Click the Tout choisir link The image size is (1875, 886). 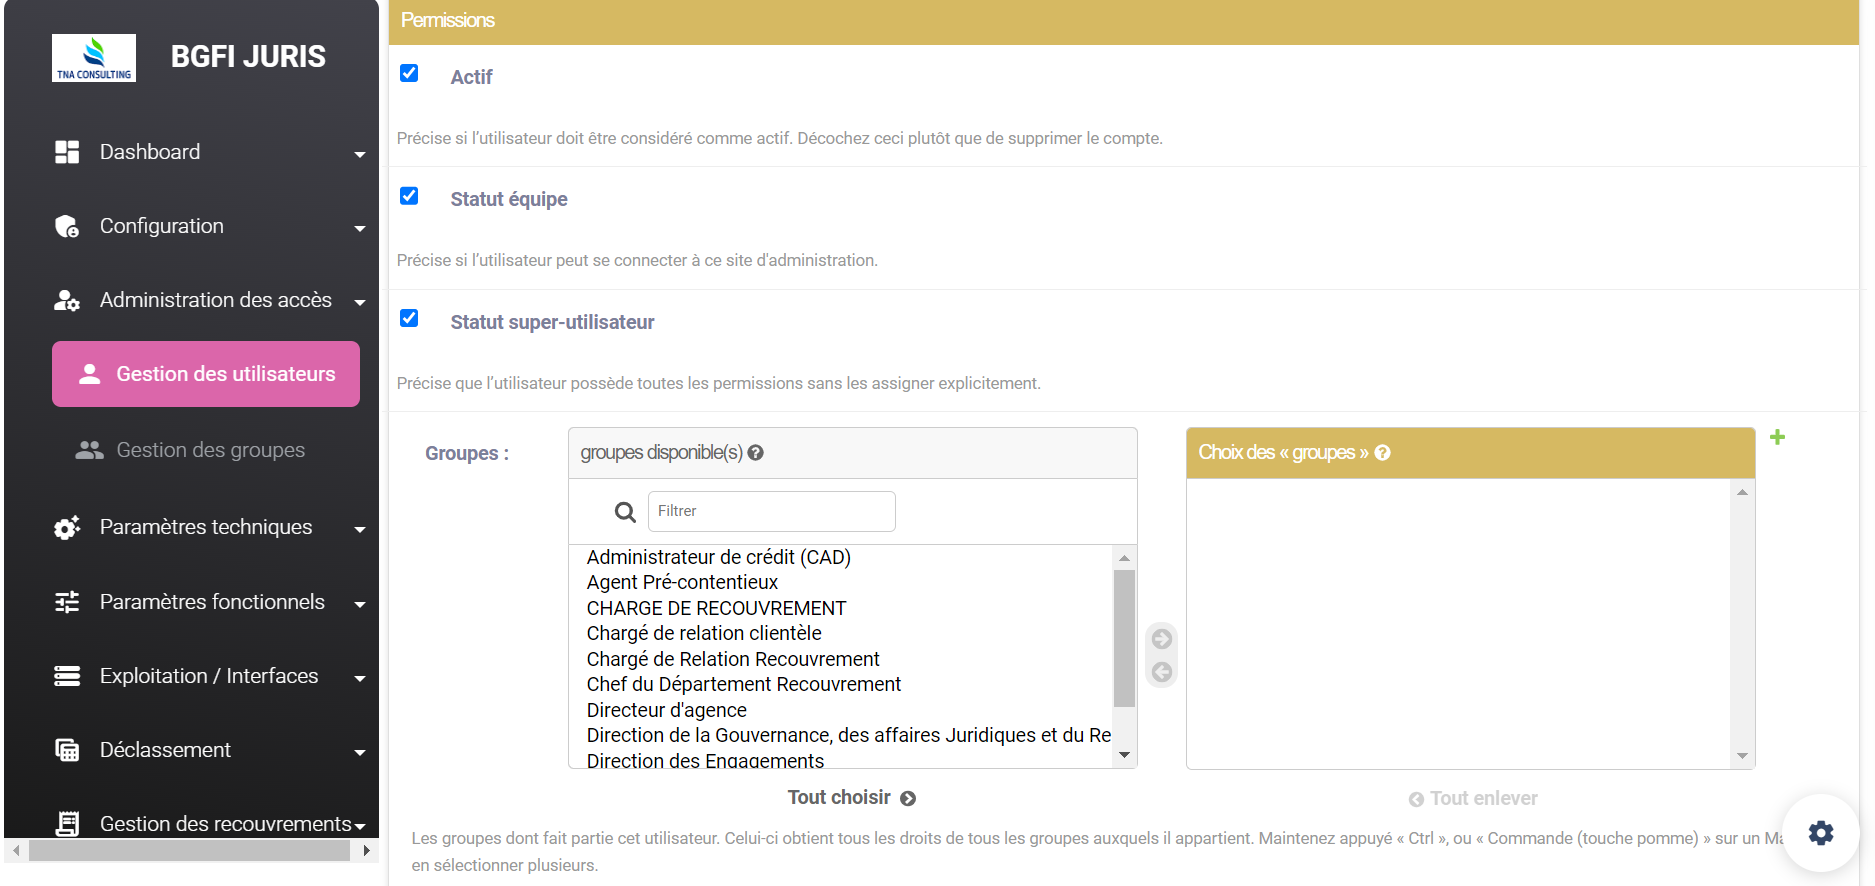[851, 797]
